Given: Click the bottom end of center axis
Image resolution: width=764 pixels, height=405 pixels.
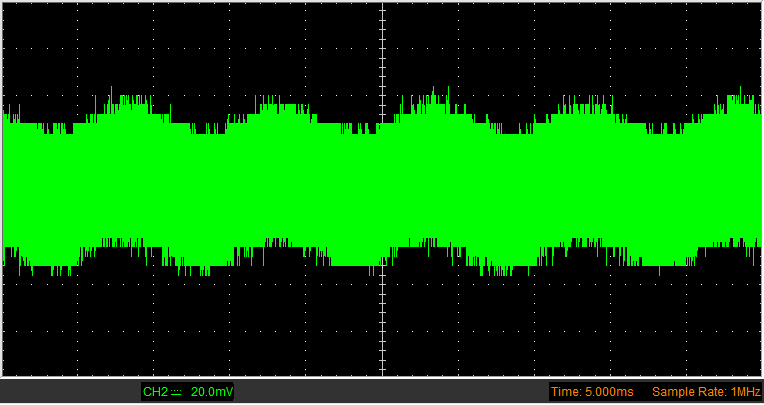Looking at the screenshot, I should (382, 371).
